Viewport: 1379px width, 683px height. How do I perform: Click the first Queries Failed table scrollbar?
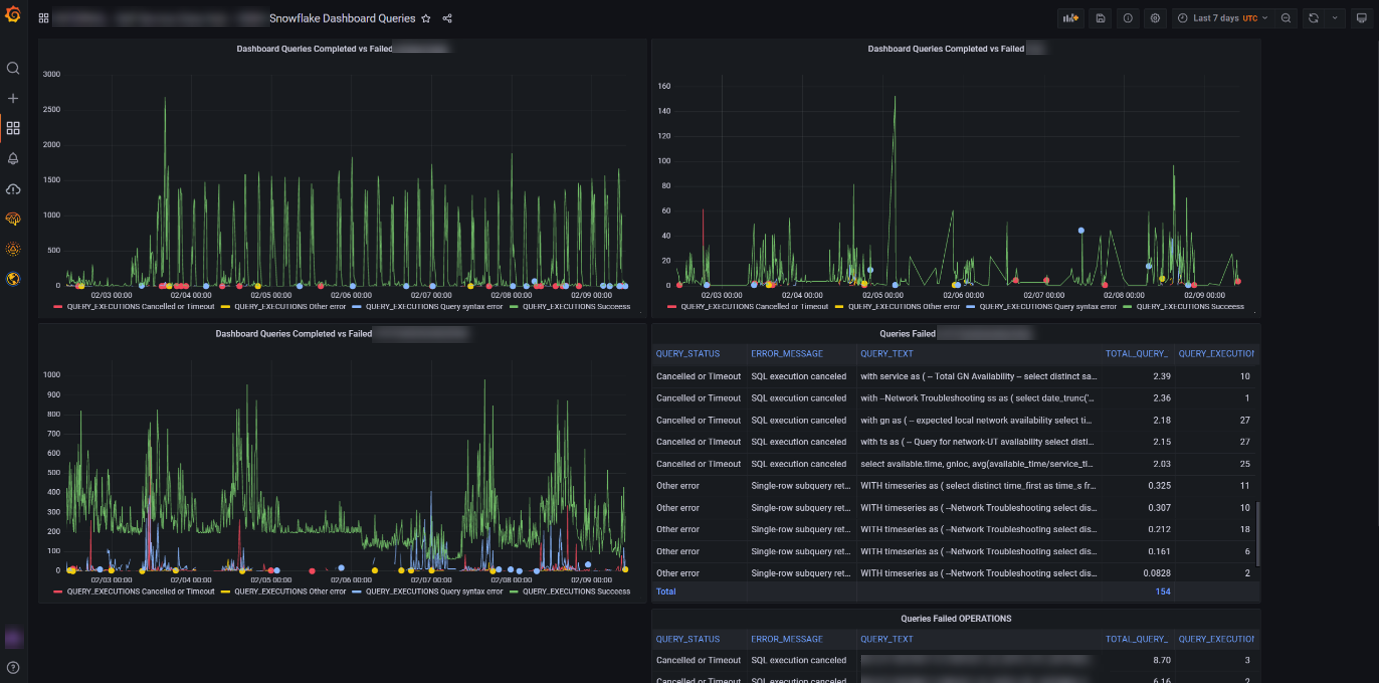(1257, 534)
